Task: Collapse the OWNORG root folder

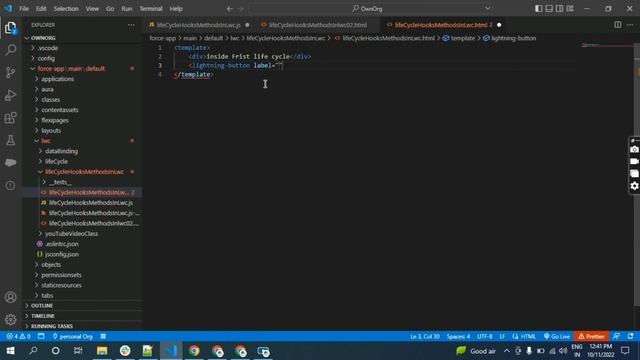Action: coord(82,38)
